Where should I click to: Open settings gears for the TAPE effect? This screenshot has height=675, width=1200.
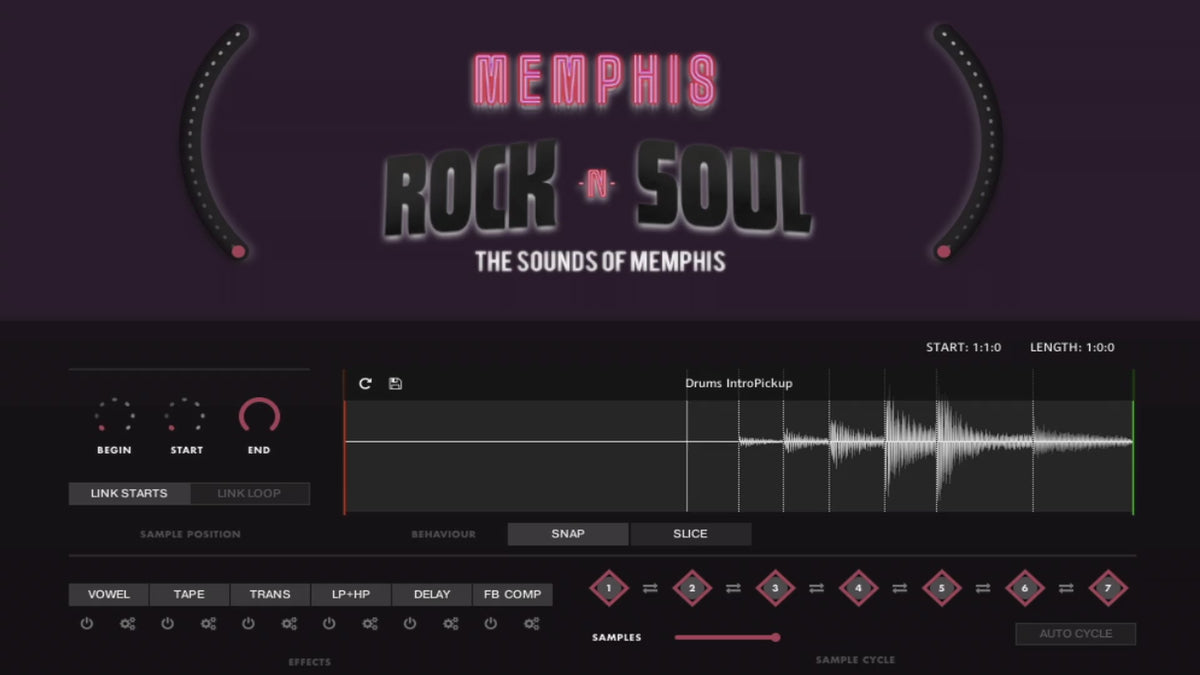click(208, 624)
